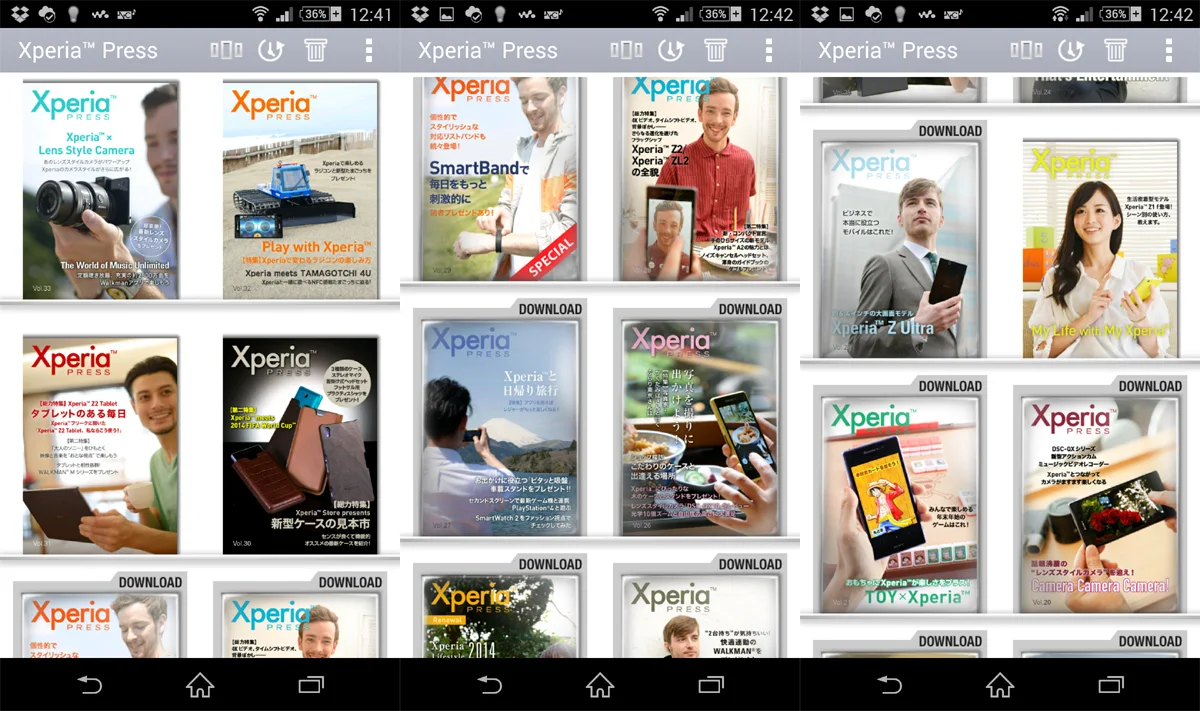
Task: Select the Camera Camera Camera! issue cover
Action: tap(1100, 505)
